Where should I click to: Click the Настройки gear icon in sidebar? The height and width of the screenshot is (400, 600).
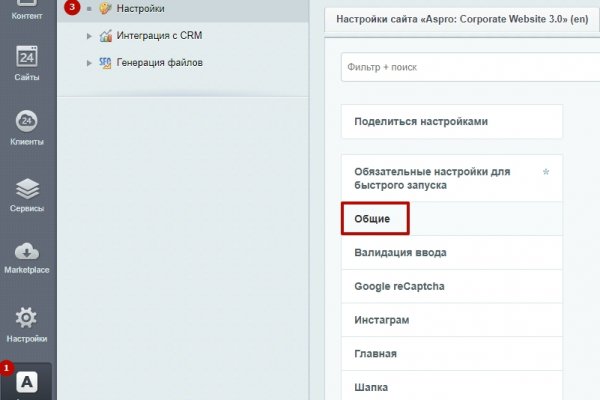pos(28,320)
